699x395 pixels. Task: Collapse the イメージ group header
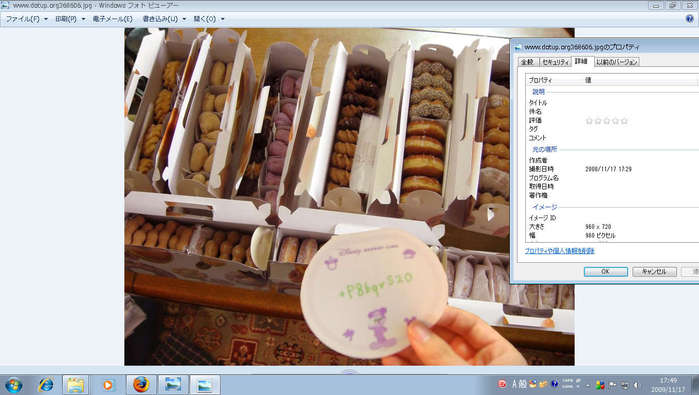tap(544, 207)
